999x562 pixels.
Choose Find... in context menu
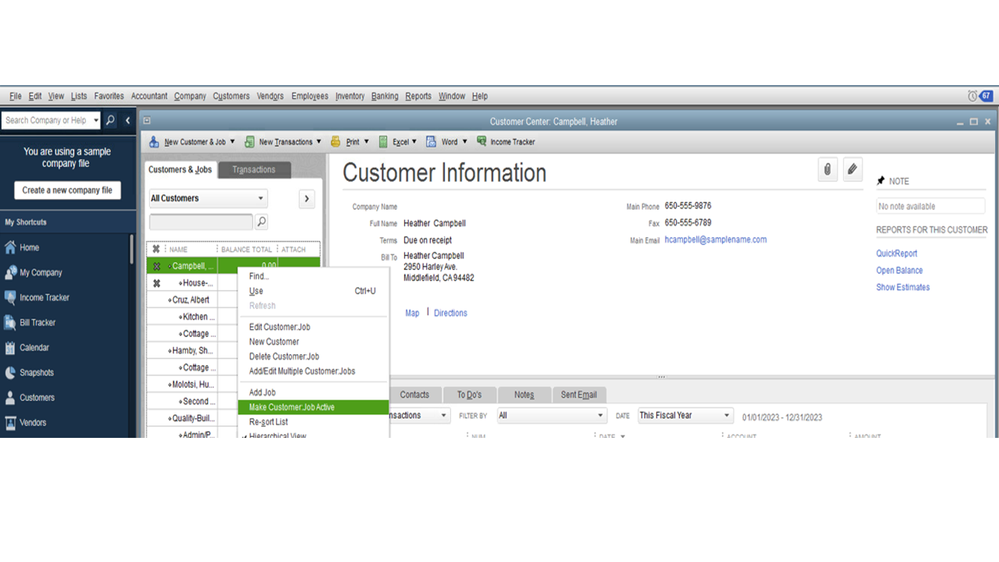[x=259, y=276]
